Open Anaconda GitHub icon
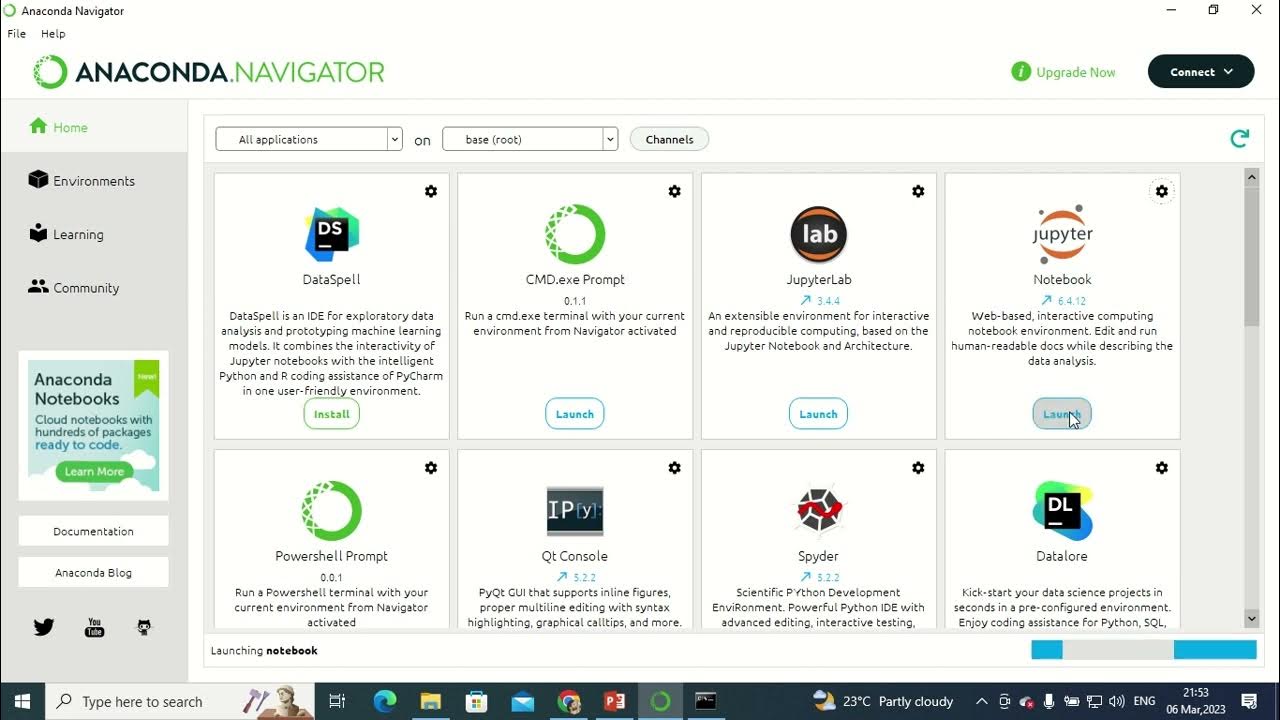Image resolution: width=1280 pixels, height=720 pixels. point(144,627)
